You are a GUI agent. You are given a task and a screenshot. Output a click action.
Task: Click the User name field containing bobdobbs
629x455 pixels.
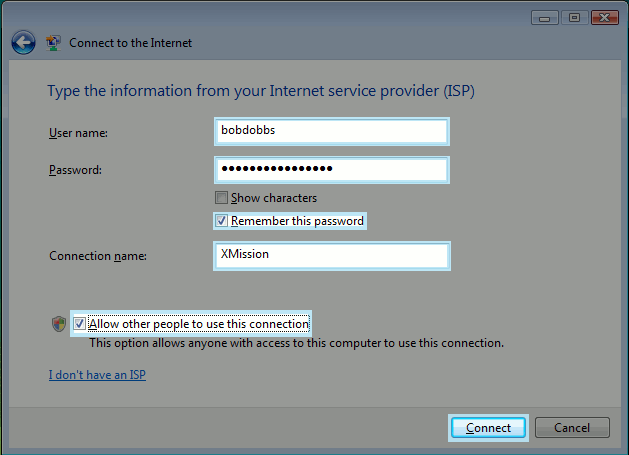(331, 132)
